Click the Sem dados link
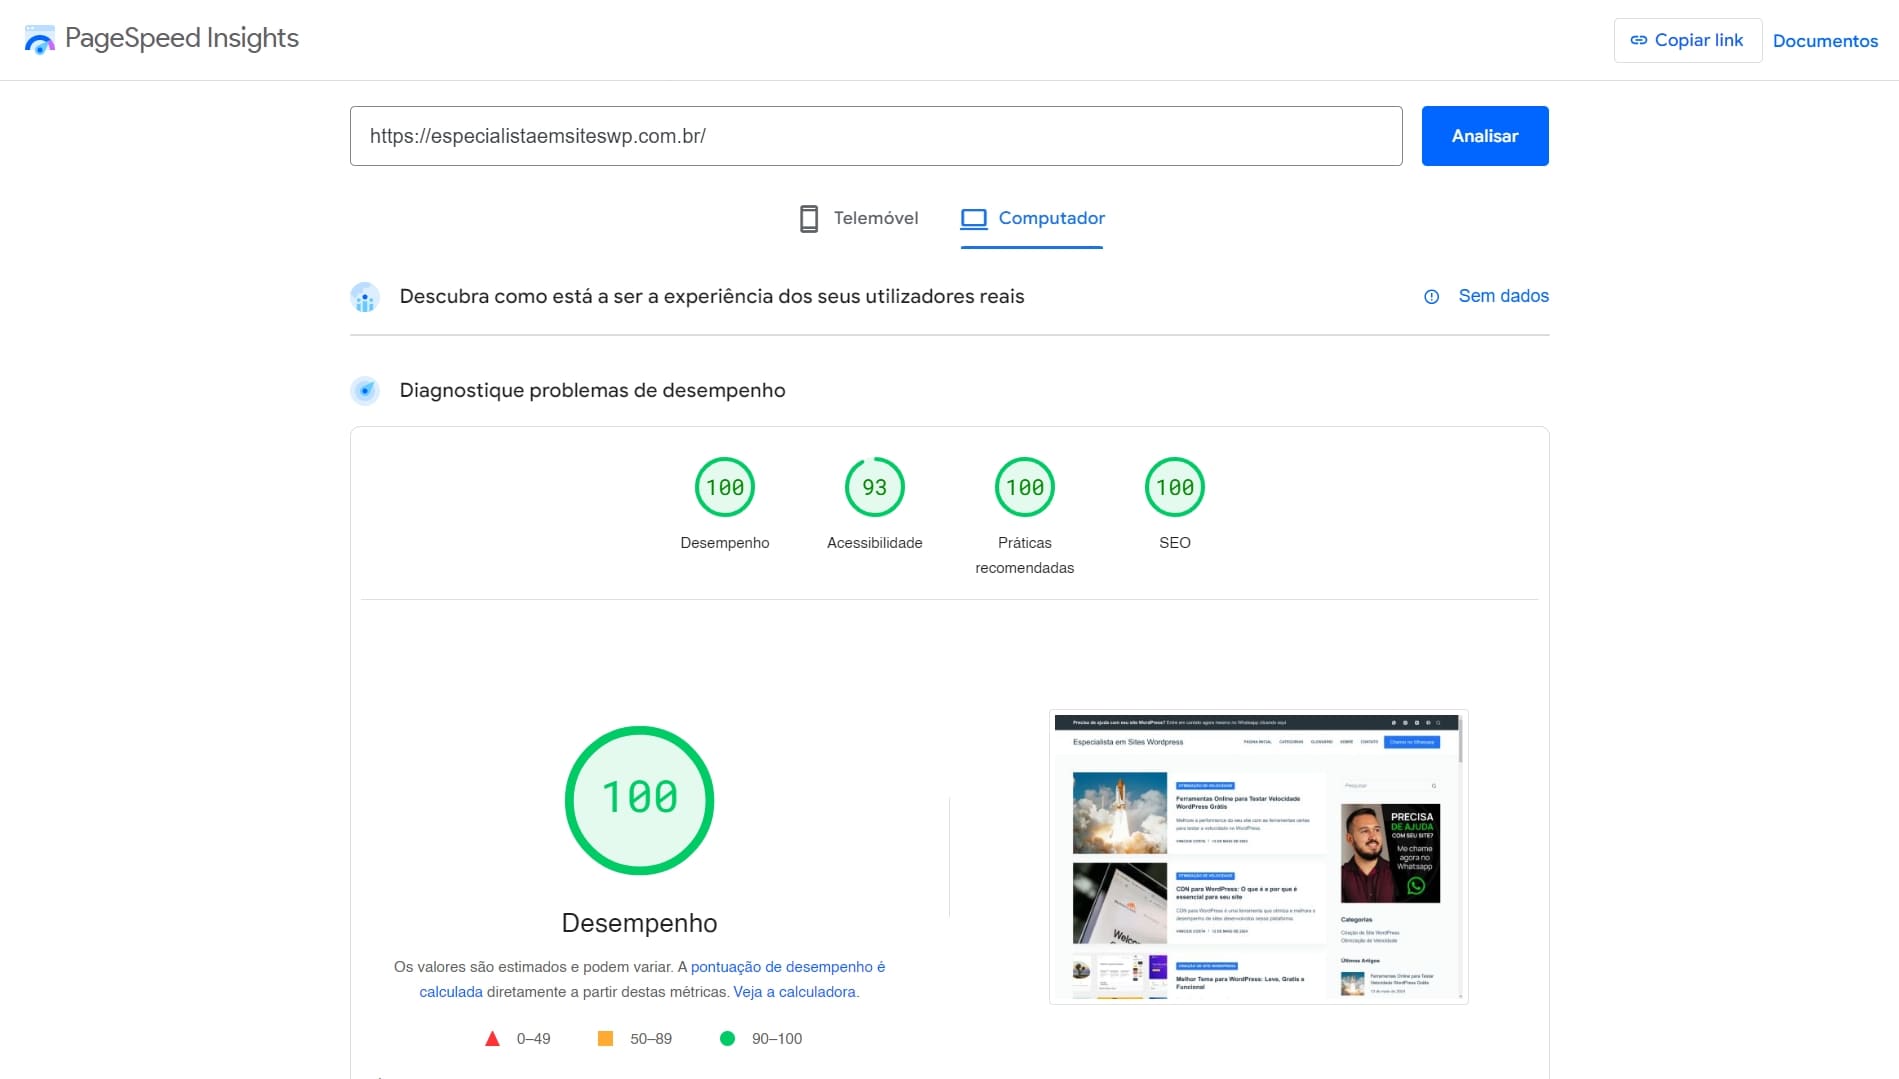 click(x=1503, y=296)
